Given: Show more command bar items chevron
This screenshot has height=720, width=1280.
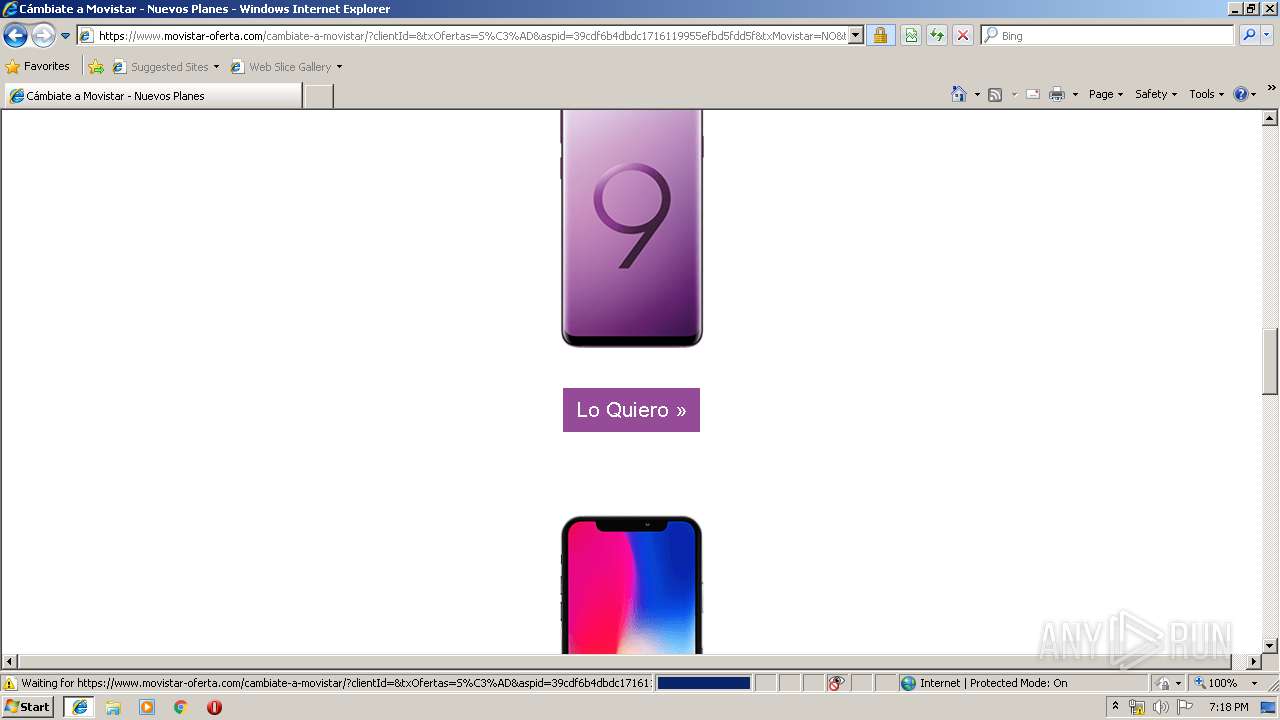Looking at the screenshot, I should (x=1271, y=89).
